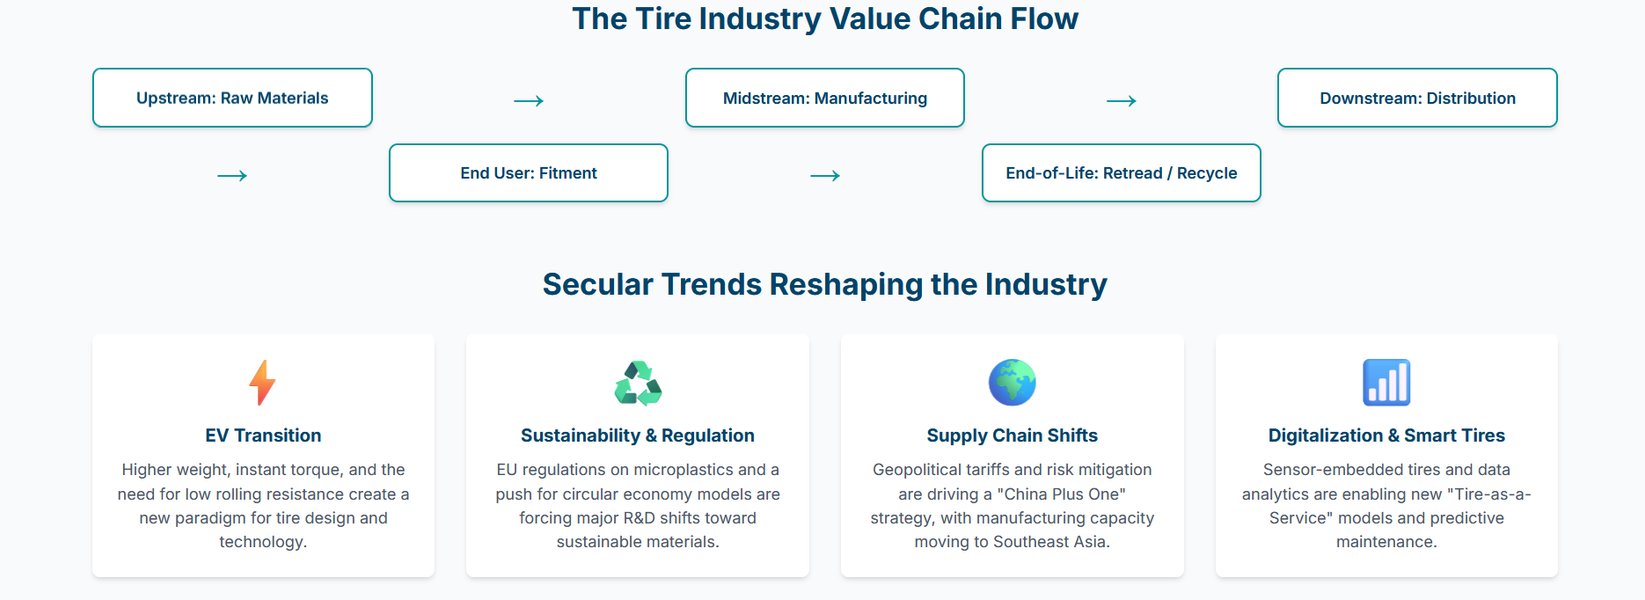Click arrow between Raw Materials and Manufacturing
Screen dimensions: 1645x600
point(528,100)
